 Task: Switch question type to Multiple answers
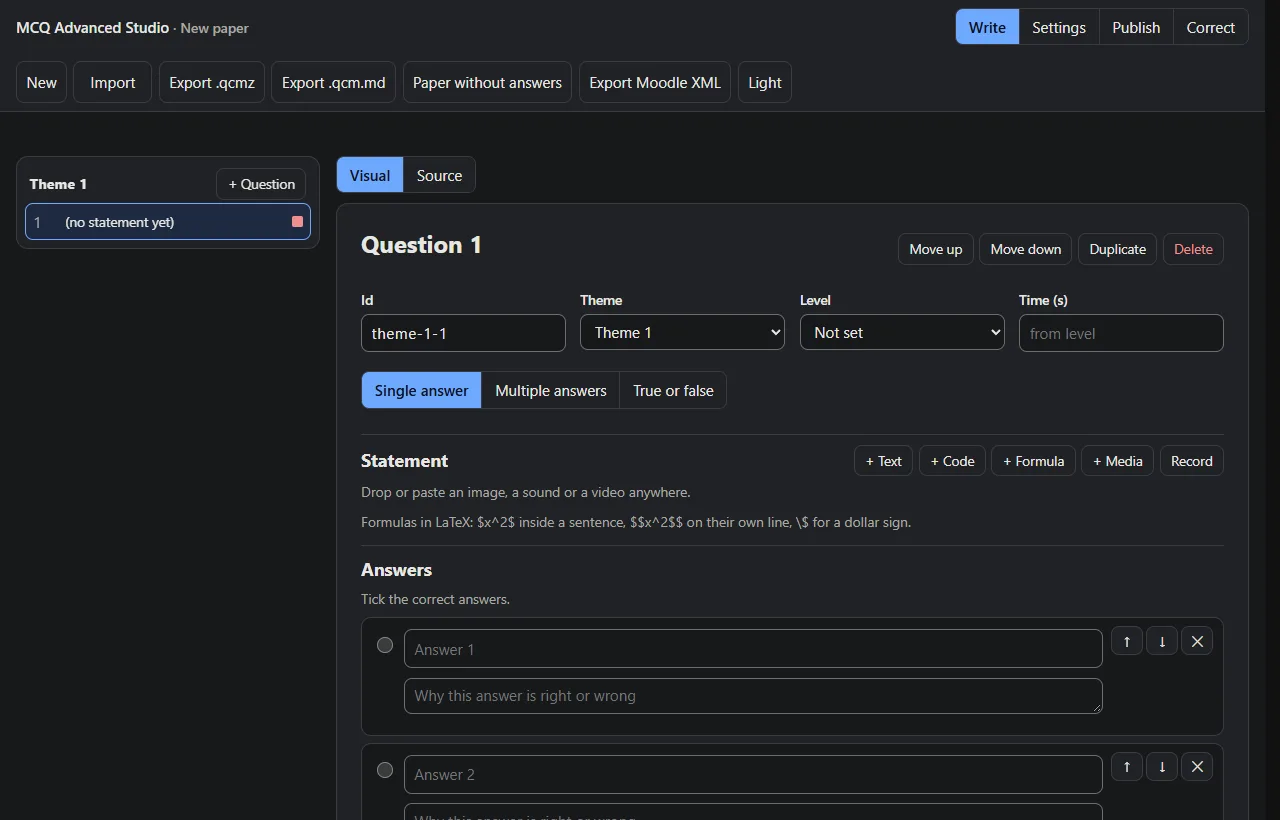coord(551,391)
